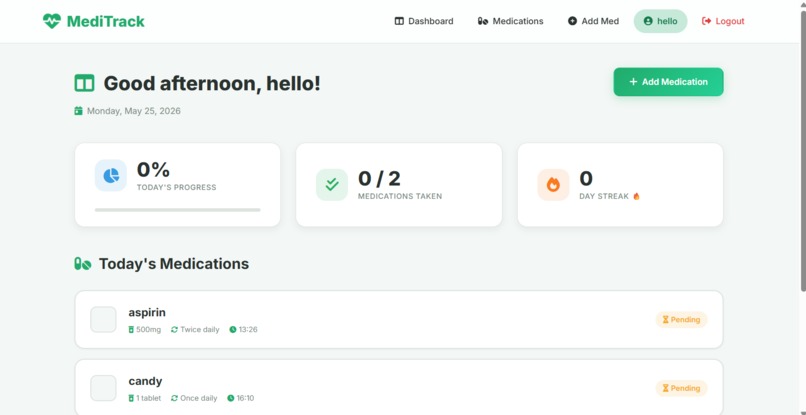Click the small fire emoji after DAY STREAK

(636, 196)
